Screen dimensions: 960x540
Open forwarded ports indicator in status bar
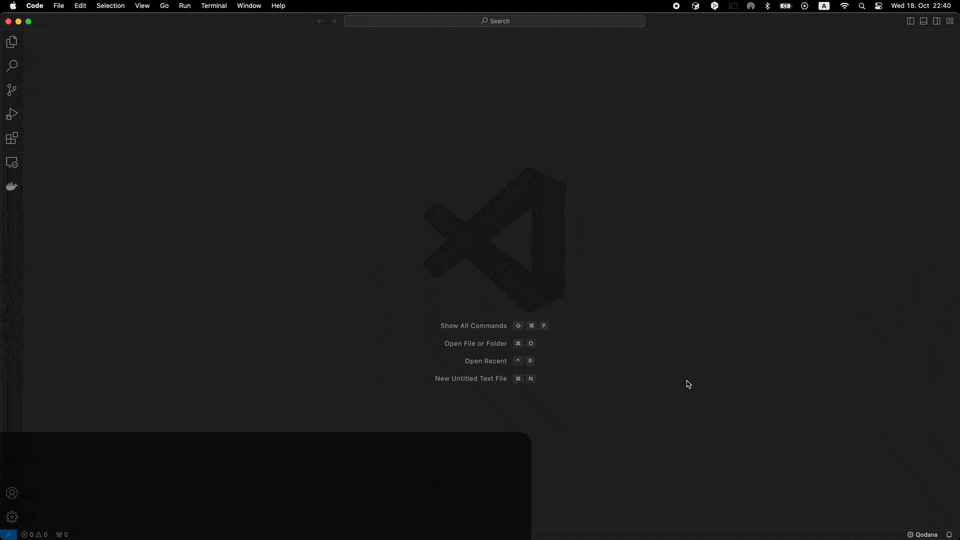pos(62,534)
